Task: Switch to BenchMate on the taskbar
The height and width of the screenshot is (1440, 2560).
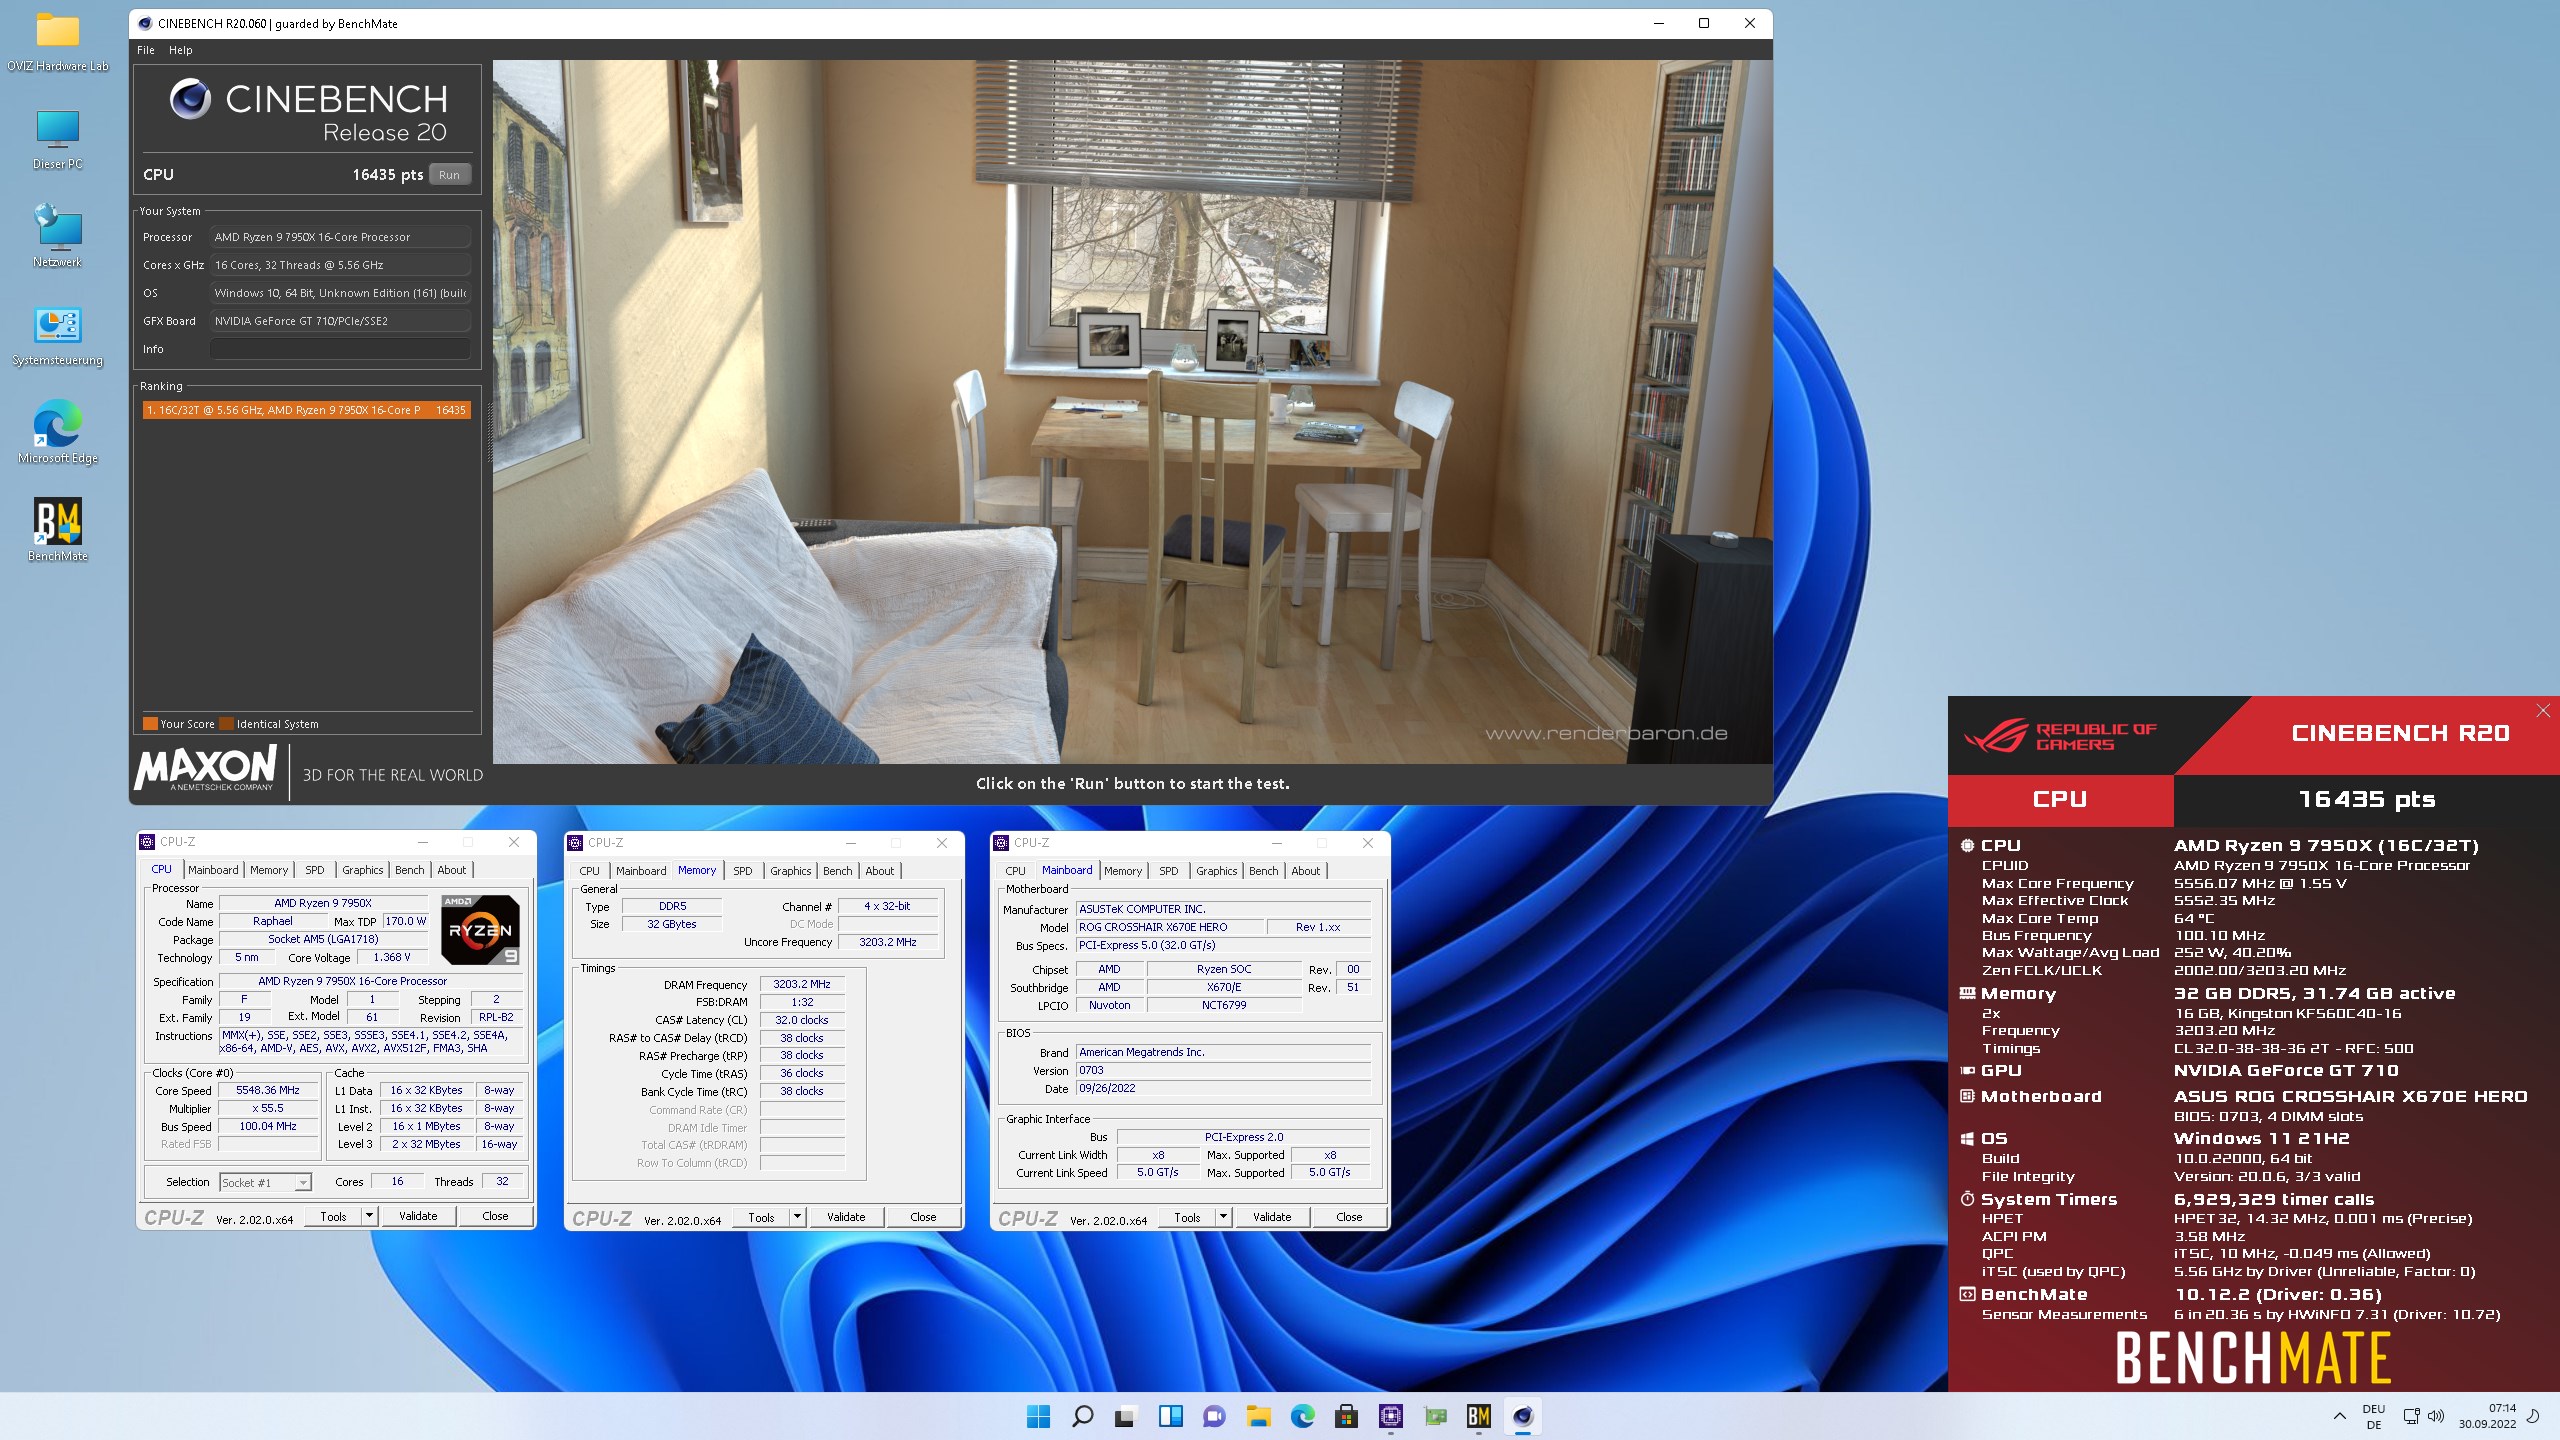Action: (x=1478, y=1416)
